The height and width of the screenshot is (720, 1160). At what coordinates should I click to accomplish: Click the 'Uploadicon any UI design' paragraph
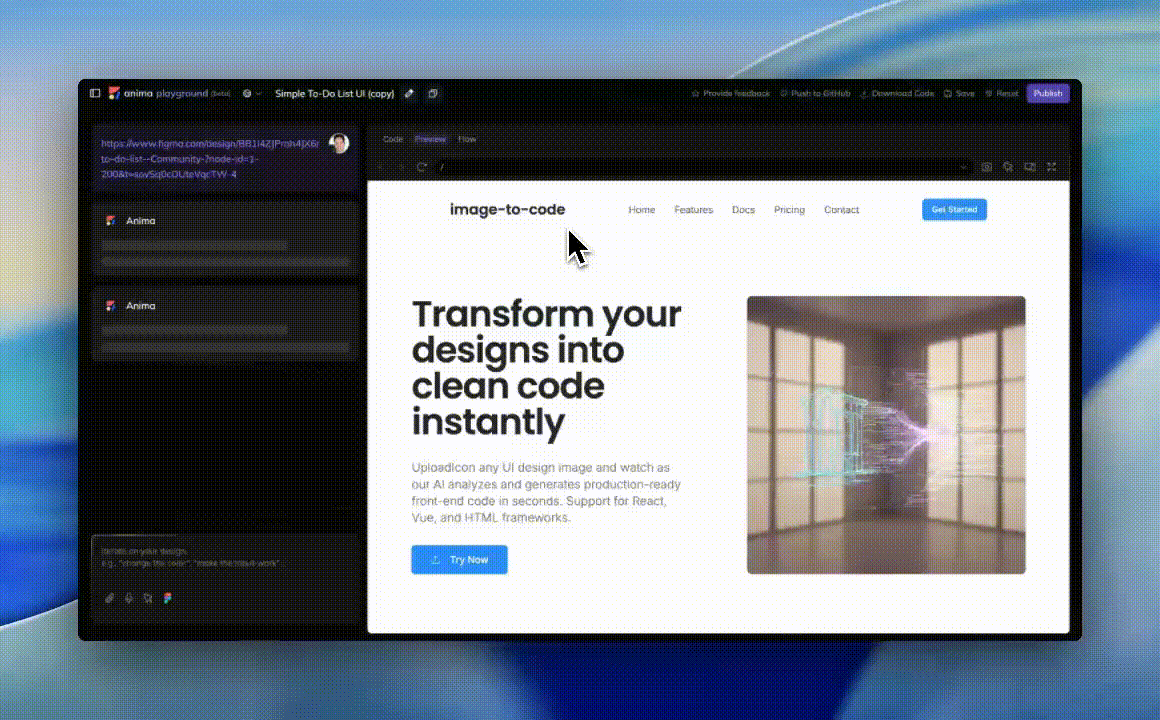(x=546, y=492)
